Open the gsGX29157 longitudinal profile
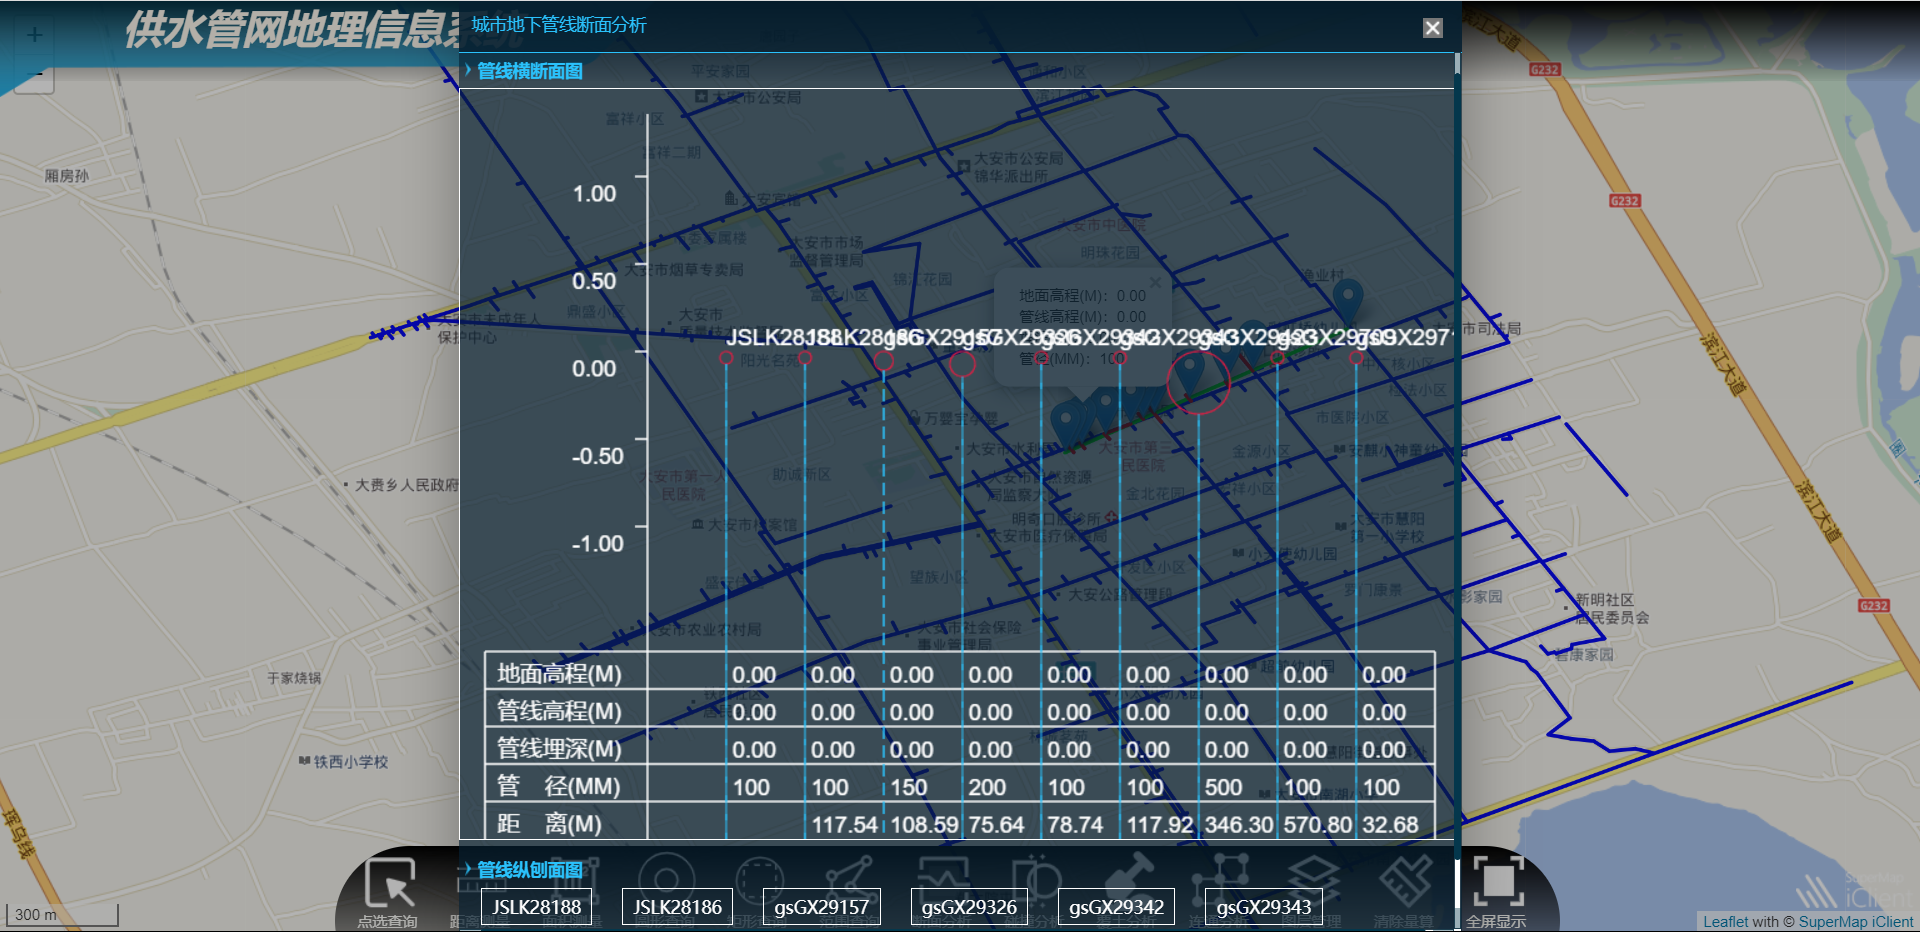 click(x=821, y=907)
